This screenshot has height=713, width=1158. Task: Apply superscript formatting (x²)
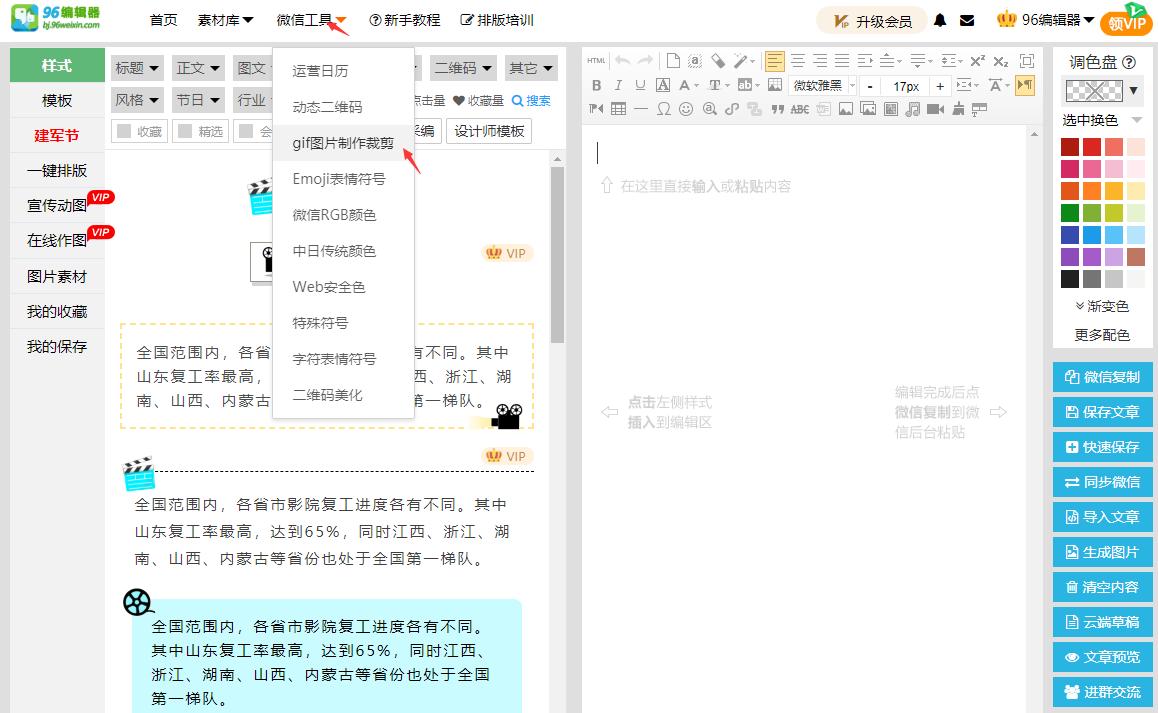tap(978, 60)
